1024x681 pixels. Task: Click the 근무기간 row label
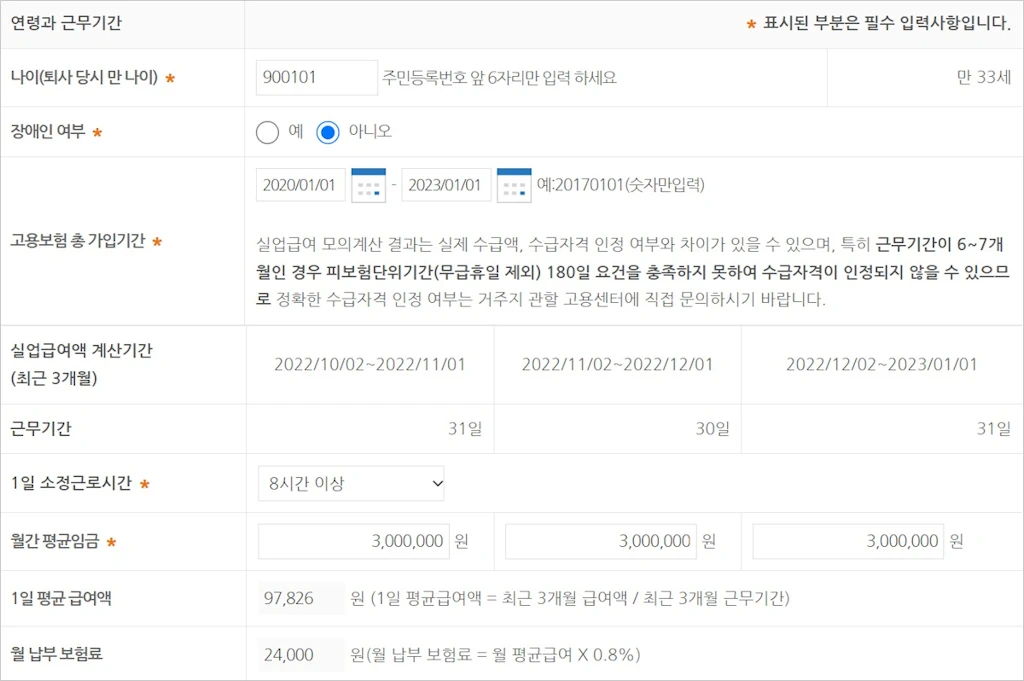point(40,429)
